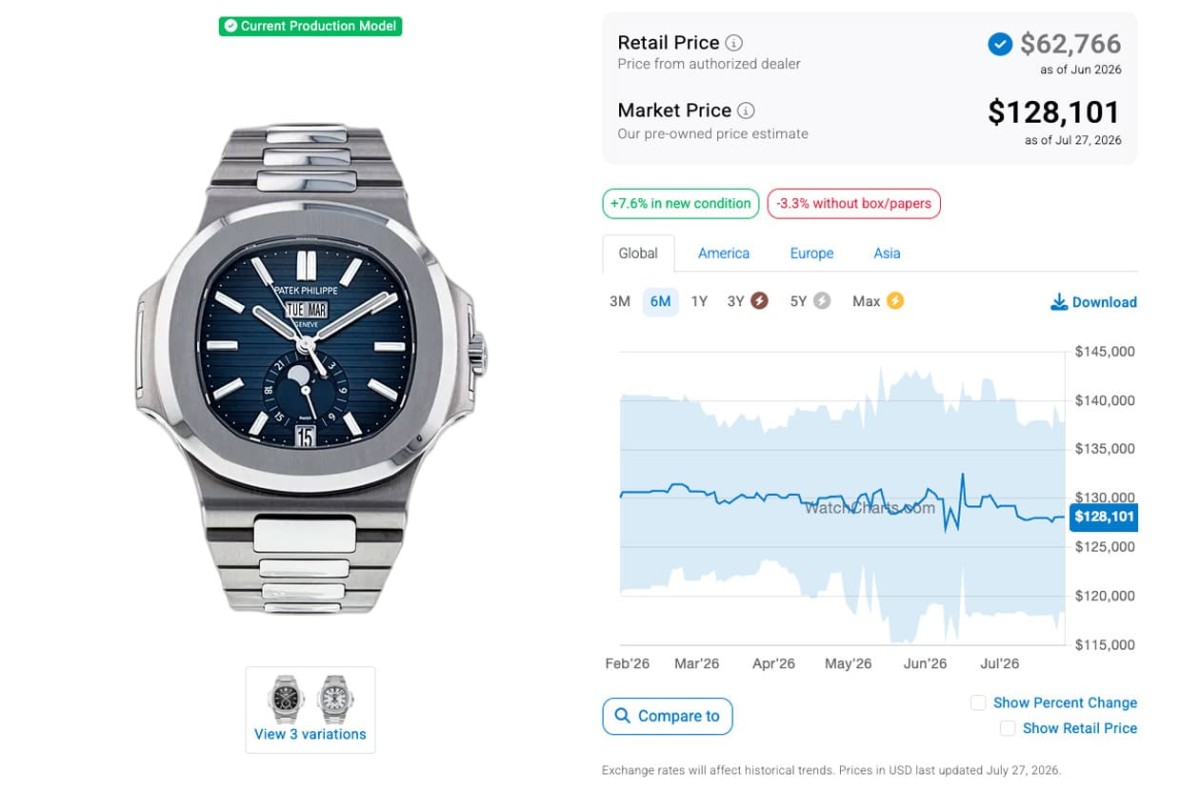Click the $128,101 price marker on chart
Screen dimensions: 1200x793
[x=1104, y=517]
